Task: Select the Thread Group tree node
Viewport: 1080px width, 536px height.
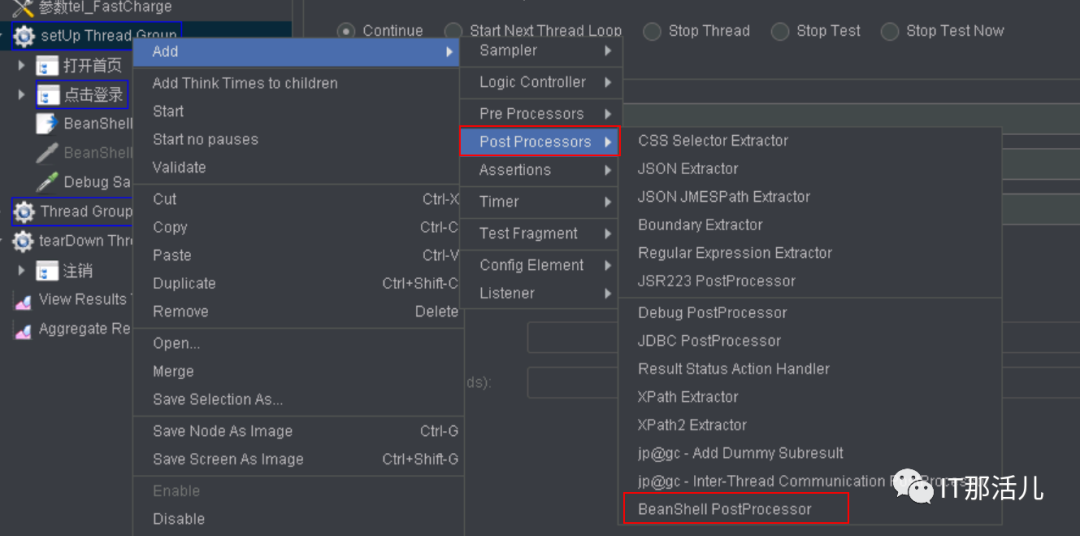Action: point(86,212)
